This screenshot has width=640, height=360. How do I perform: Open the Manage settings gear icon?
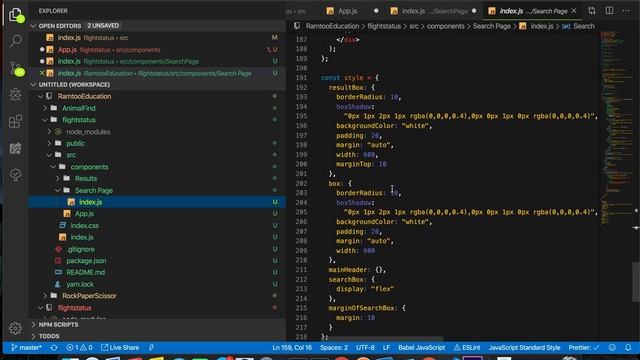pyautogui.click(x=16, y=328)
